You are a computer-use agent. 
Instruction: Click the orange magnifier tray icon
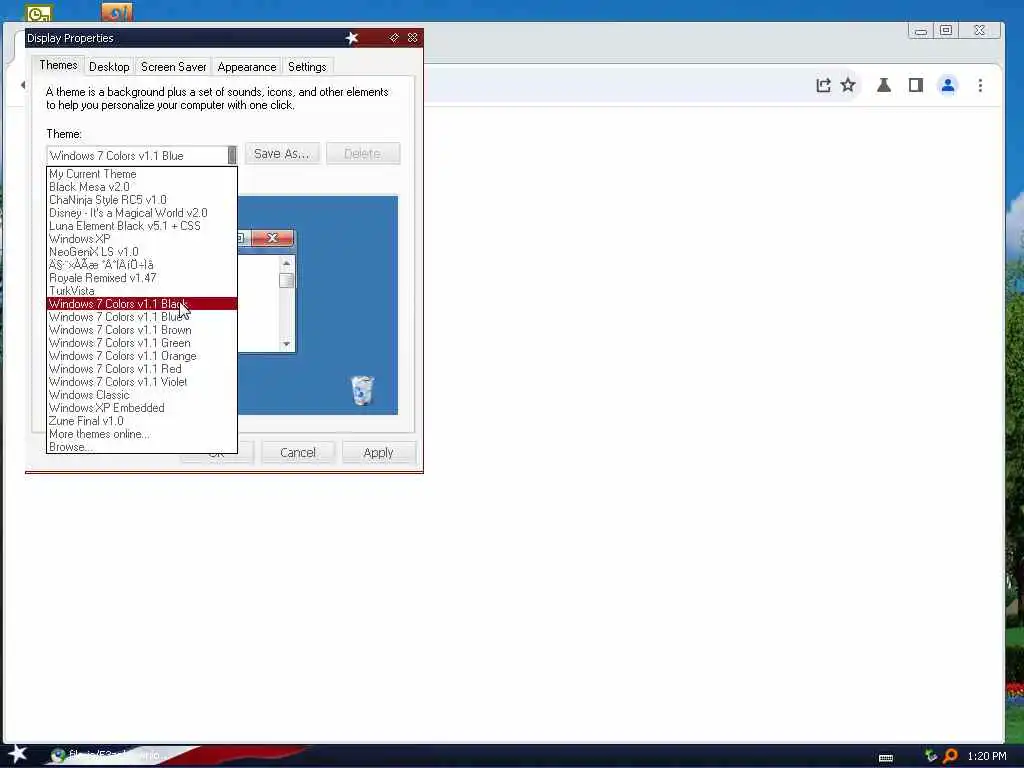click(x=950, y=756)
